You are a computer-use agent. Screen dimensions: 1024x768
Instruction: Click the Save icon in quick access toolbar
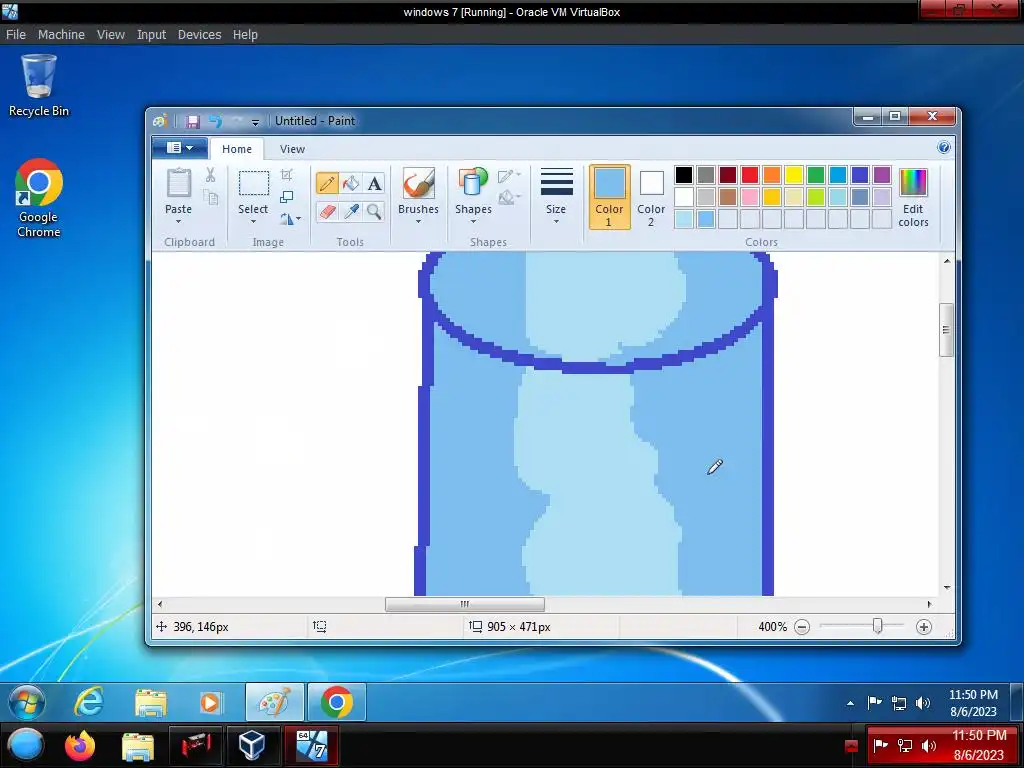[192, 121]
